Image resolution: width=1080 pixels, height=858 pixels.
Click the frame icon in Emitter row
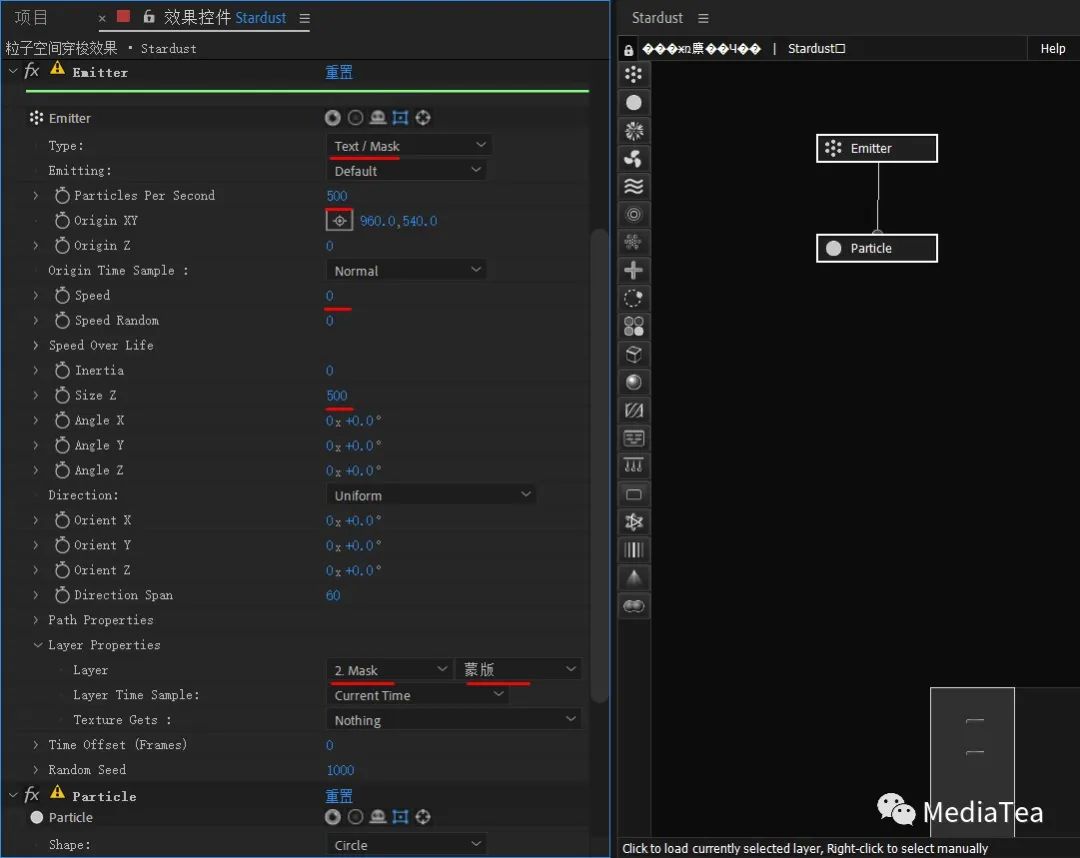(x=400, y=118)
